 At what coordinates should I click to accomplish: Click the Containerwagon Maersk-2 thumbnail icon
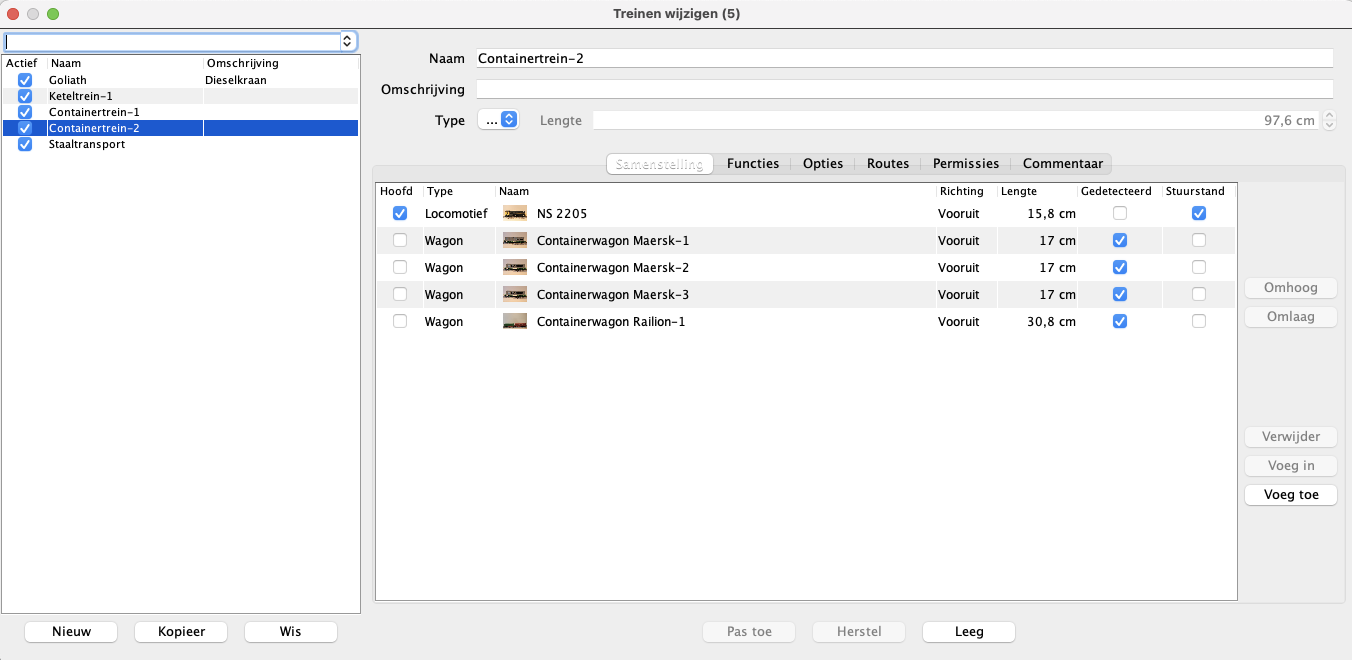click(515, 267)
